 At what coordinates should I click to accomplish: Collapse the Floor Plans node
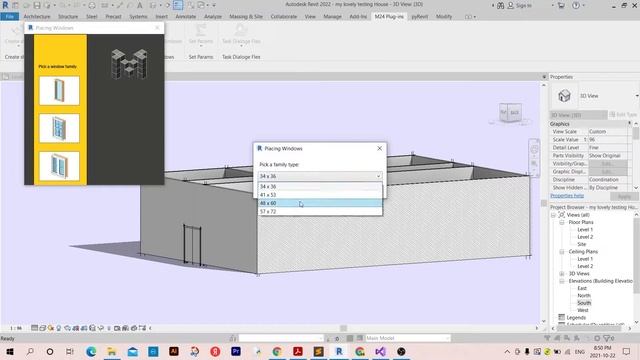[562, 222]
